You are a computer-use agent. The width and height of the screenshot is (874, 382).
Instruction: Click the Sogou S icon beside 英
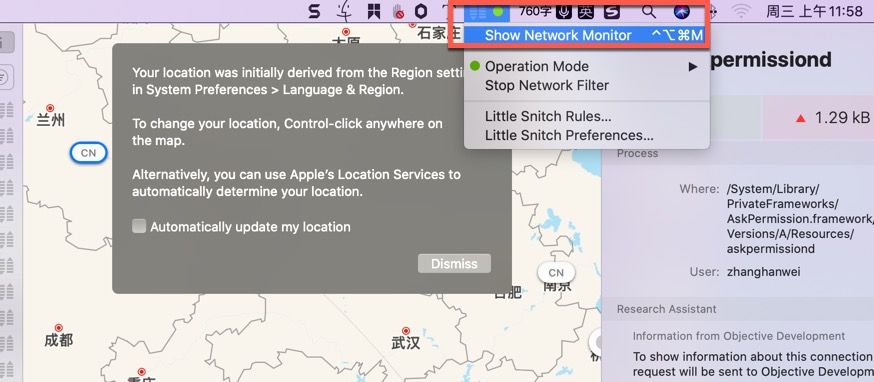pyautogui.click(x=613, y=11)
